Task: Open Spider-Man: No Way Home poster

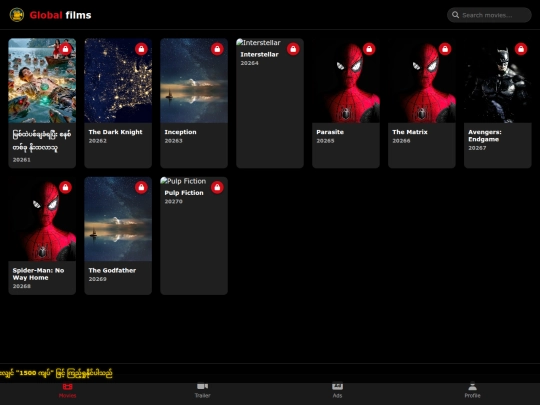Action: 42,219
